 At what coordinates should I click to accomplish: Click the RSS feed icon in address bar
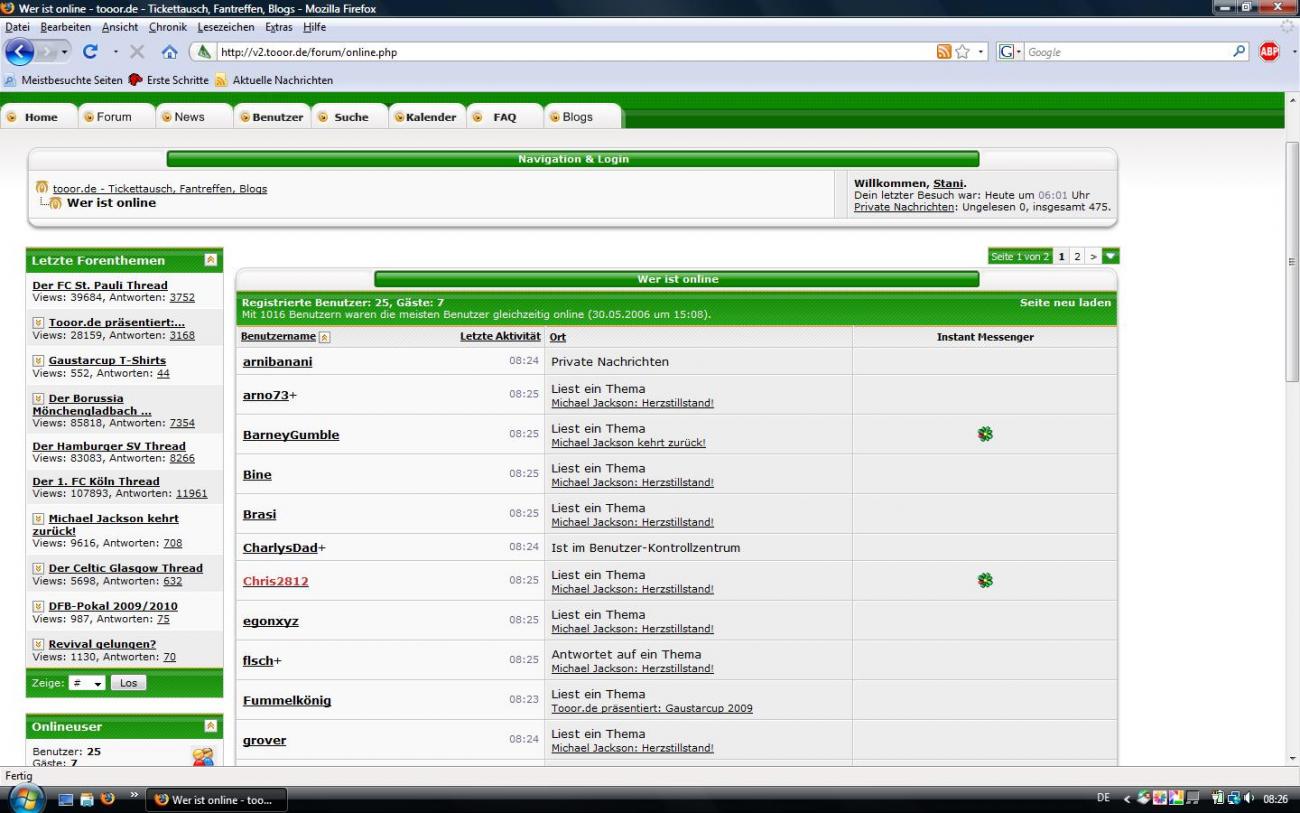click(944, 52)
